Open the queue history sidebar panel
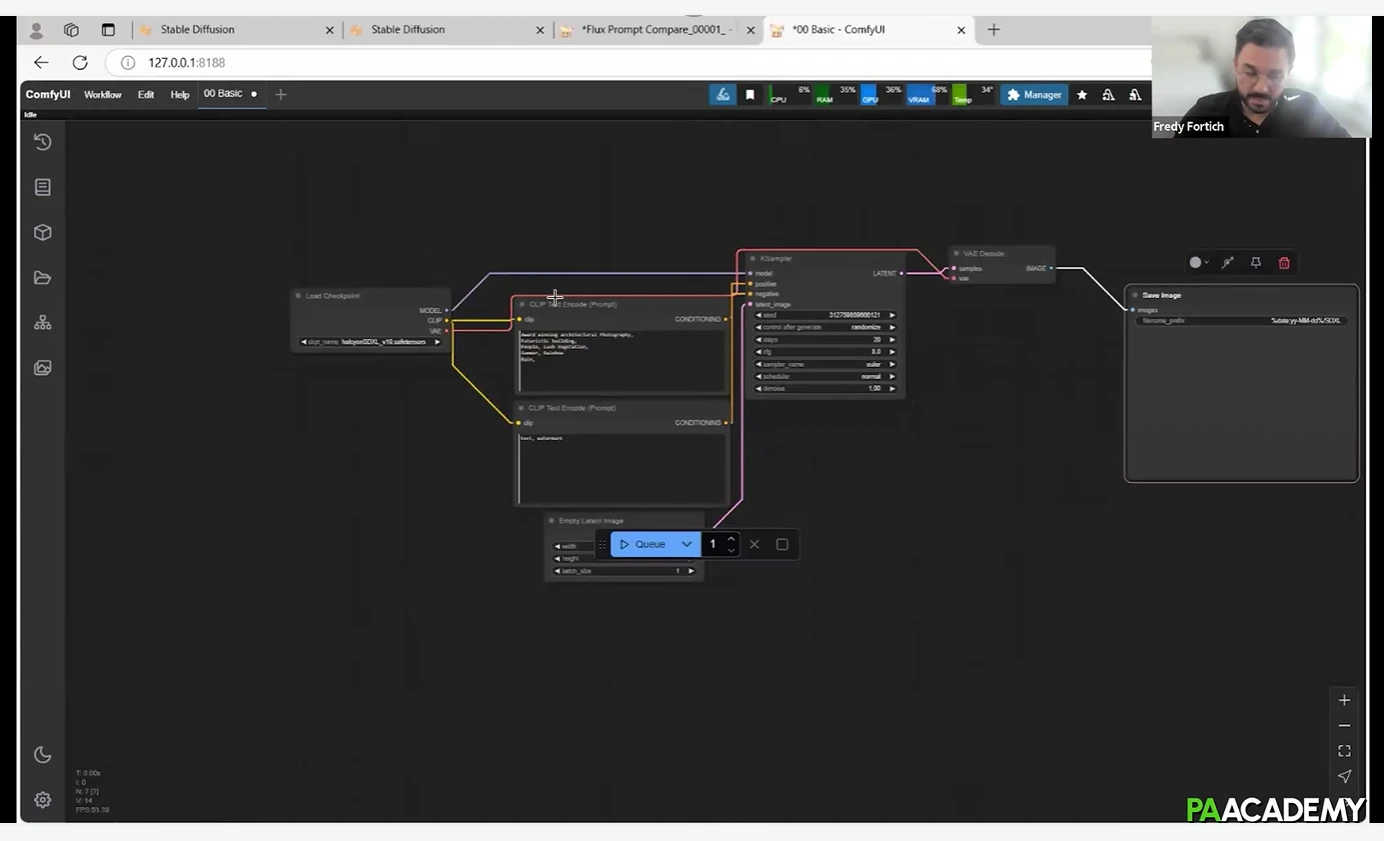Image resolution: width=1384 pixels, height=841 pixels. tap(42, 142)
